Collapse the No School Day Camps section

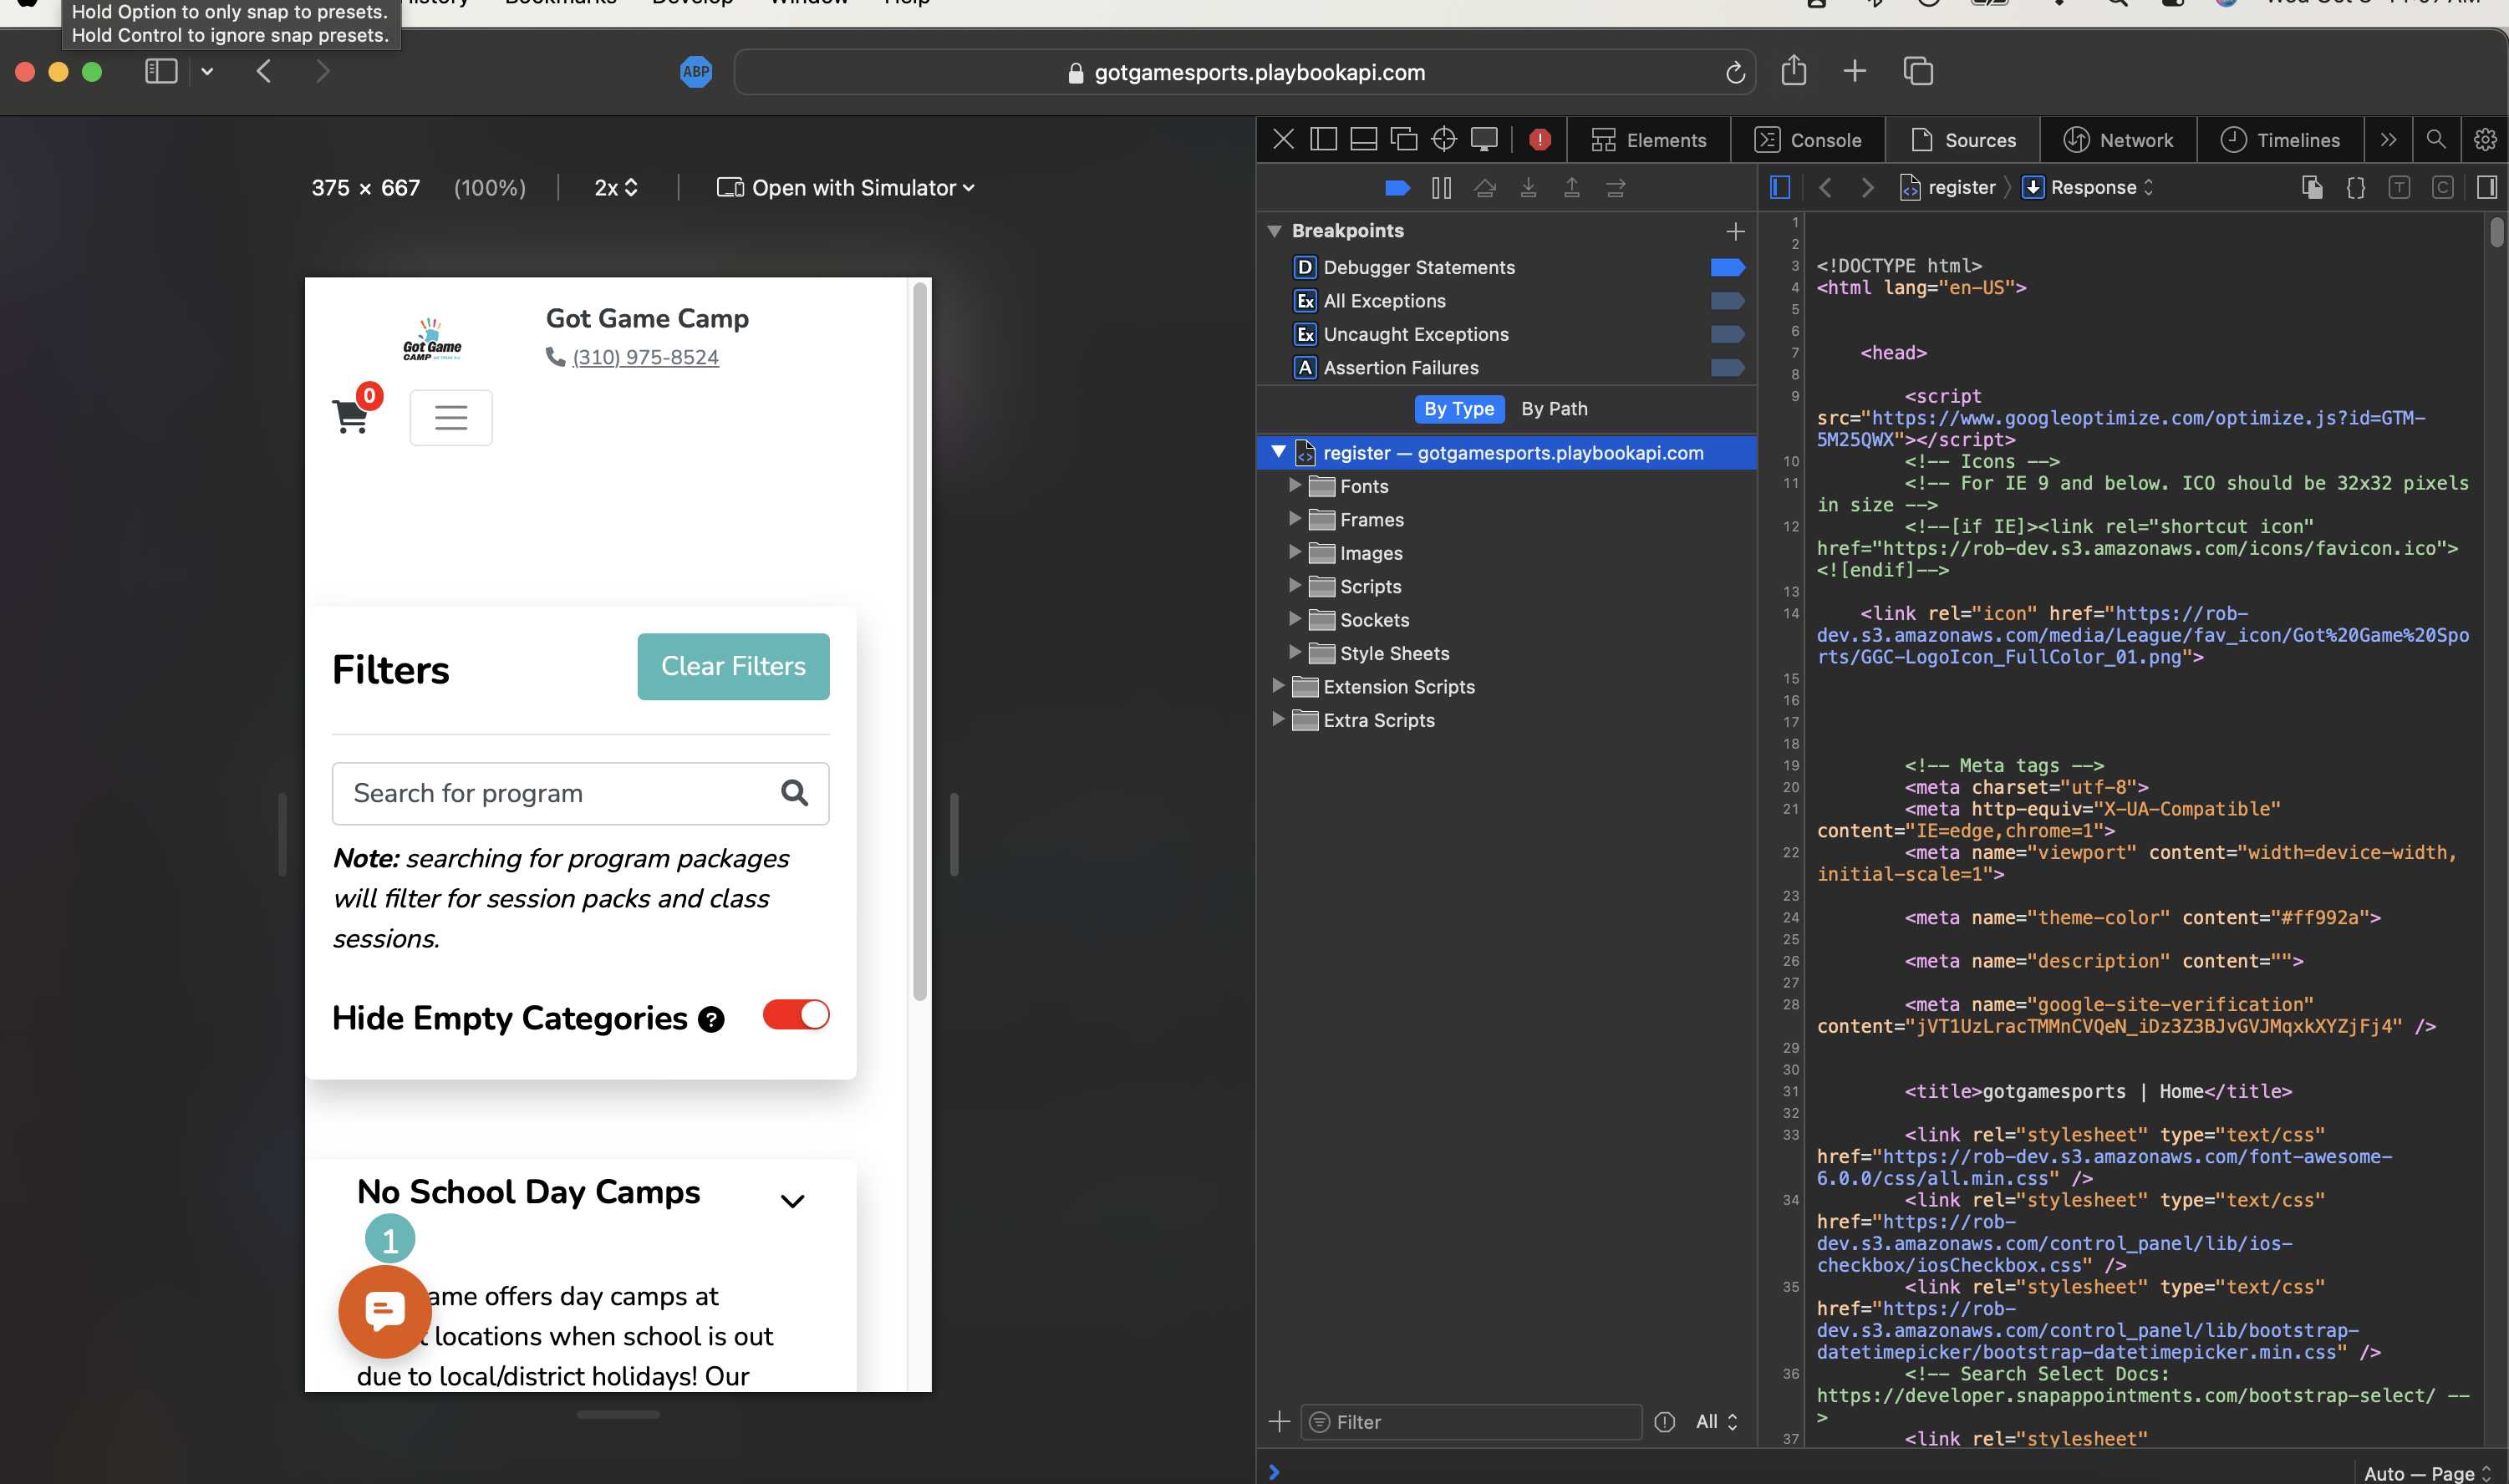[x=792, y=1201]
